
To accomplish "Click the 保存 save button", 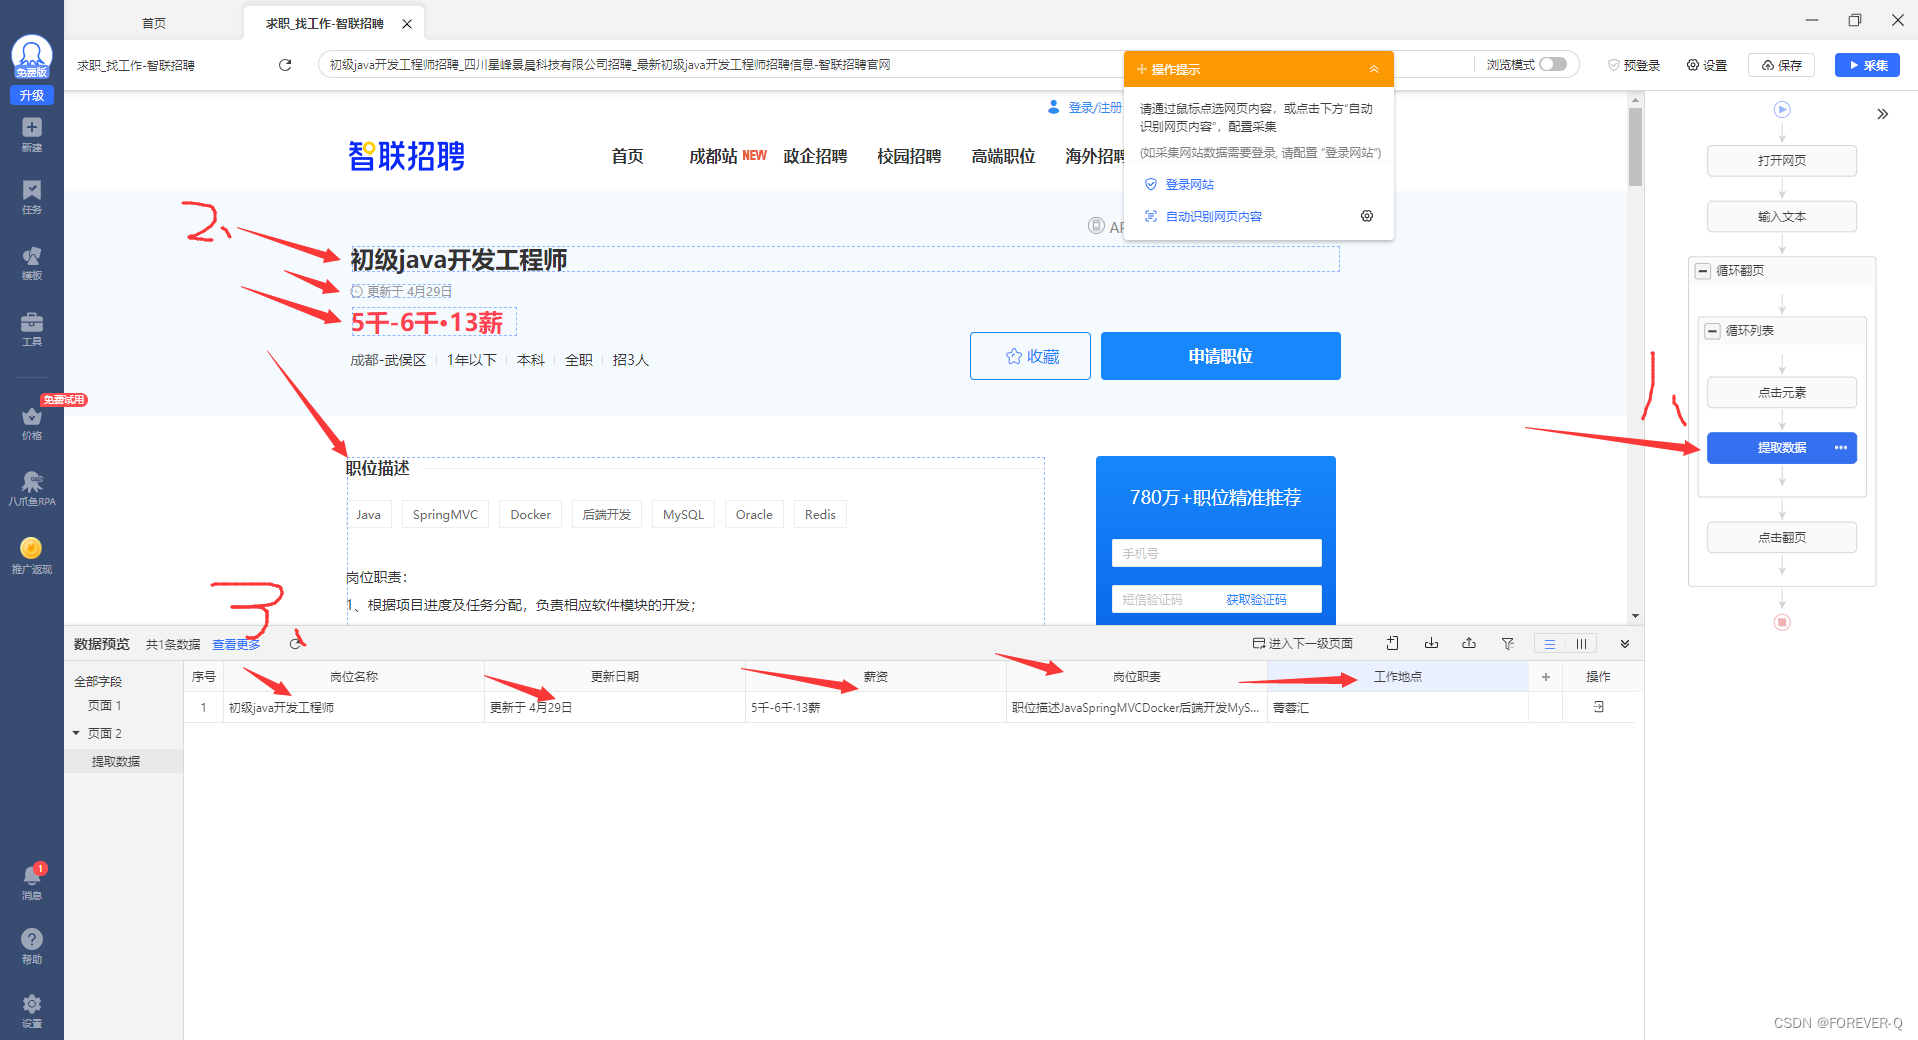I will [x=1781, y=65].
